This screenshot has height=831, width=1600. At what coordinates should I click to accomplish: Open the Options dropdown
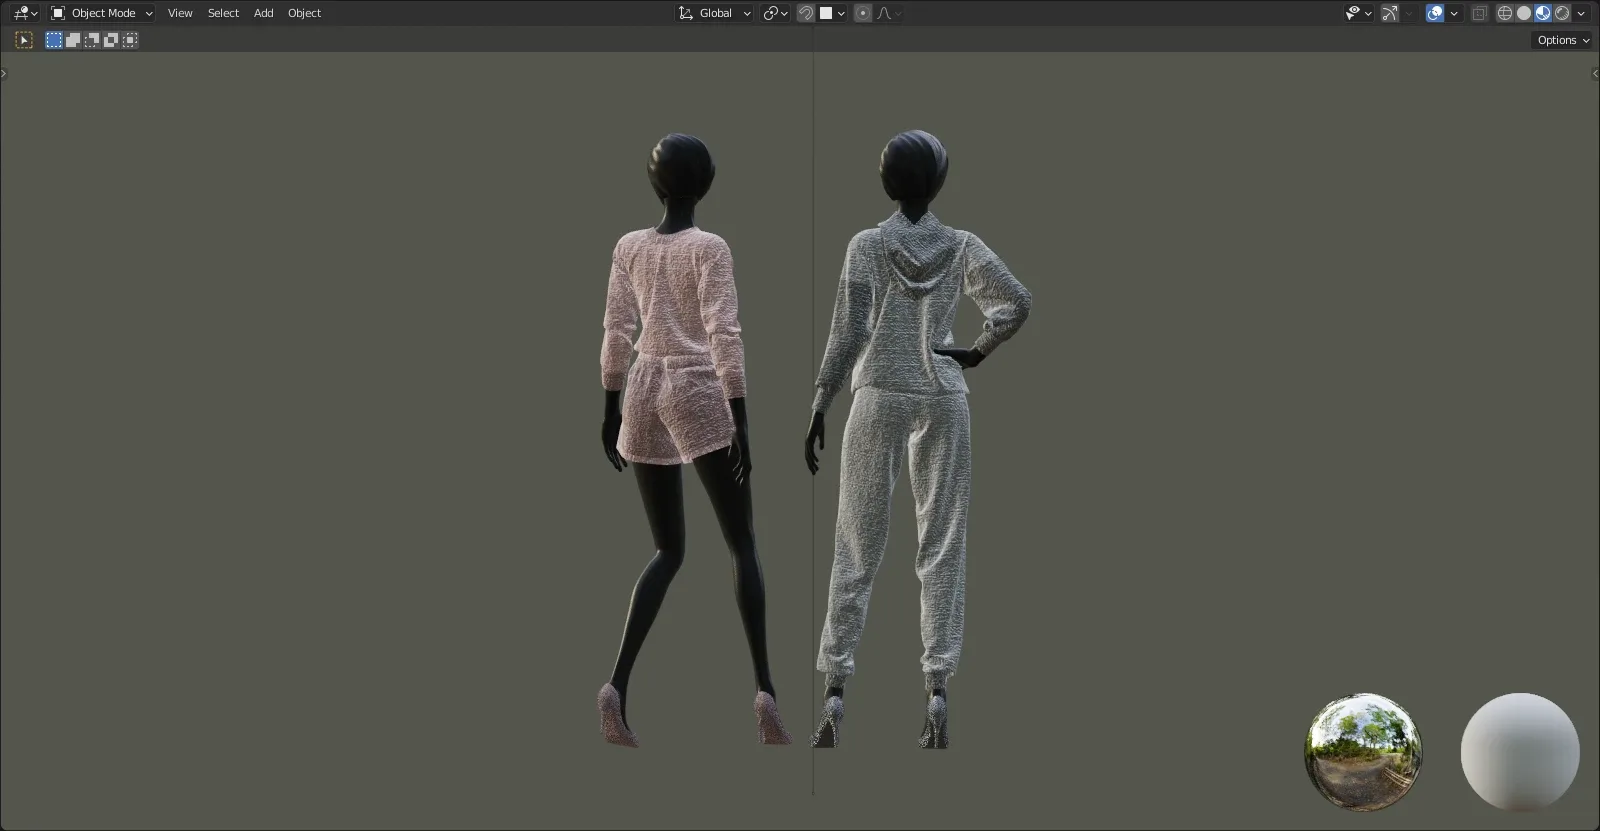point(1563,40)
